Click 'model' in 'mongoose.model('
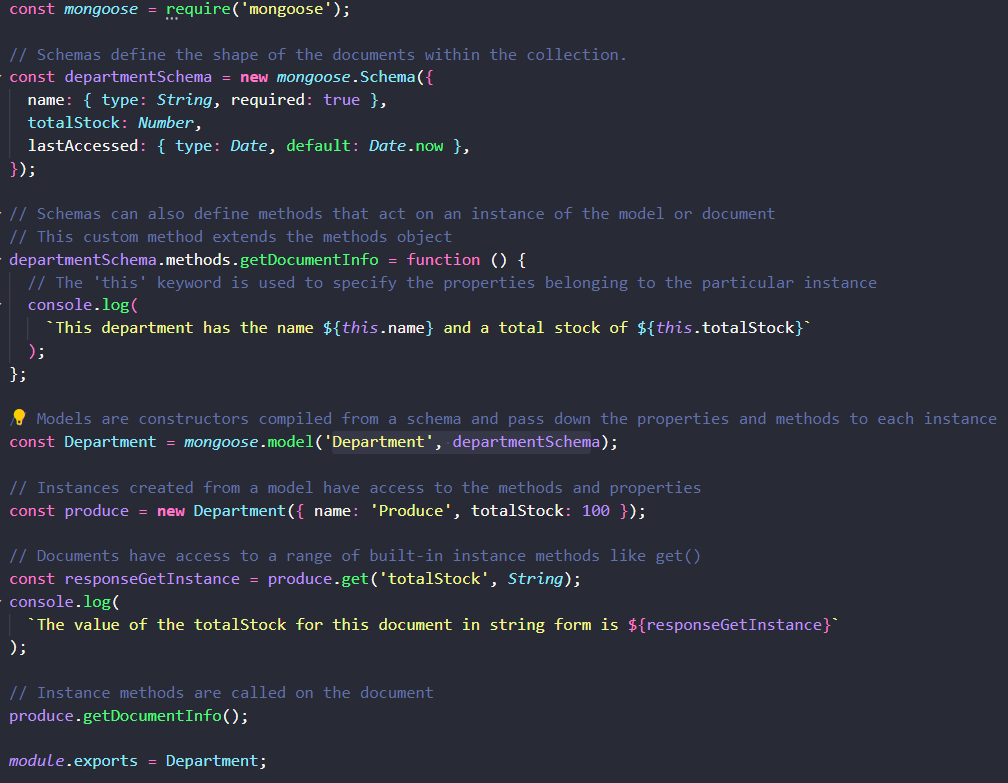Image resolution: width=1008 pixels, height=783 pixels. coord(291,442)
